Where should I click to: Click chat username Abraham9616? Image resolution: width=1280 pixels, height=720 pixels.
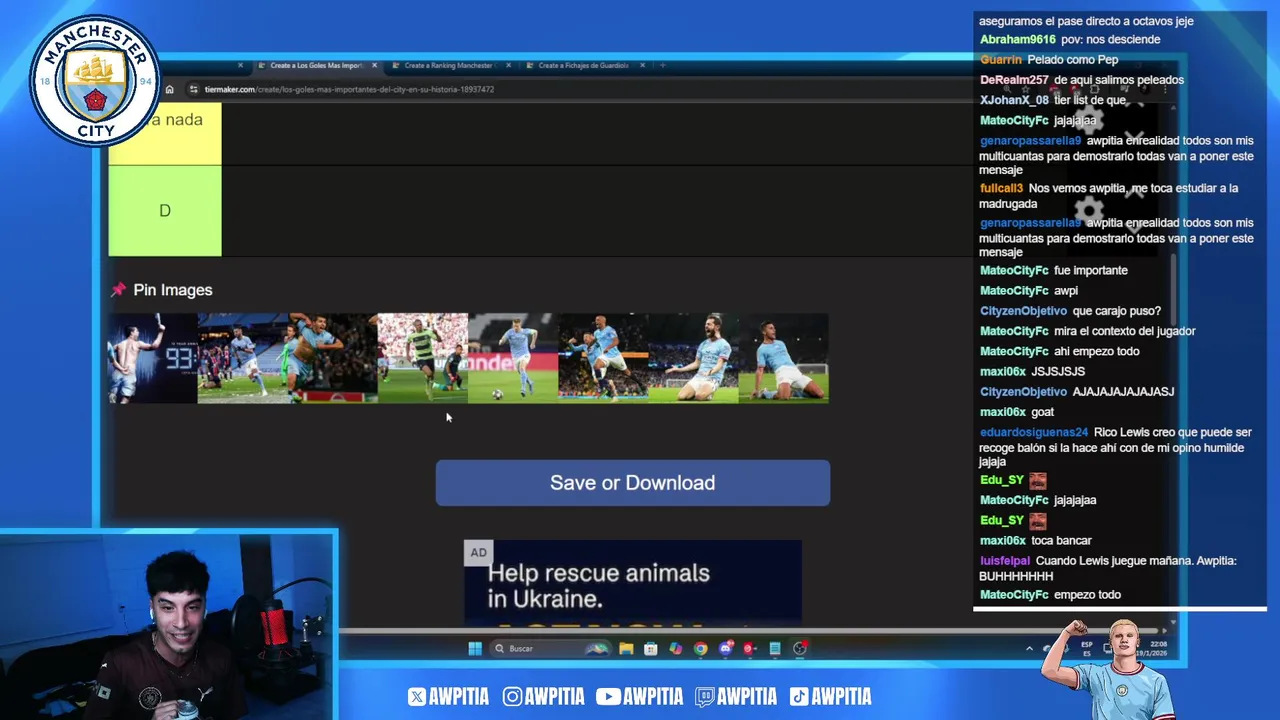click(x=1017, y=40)
